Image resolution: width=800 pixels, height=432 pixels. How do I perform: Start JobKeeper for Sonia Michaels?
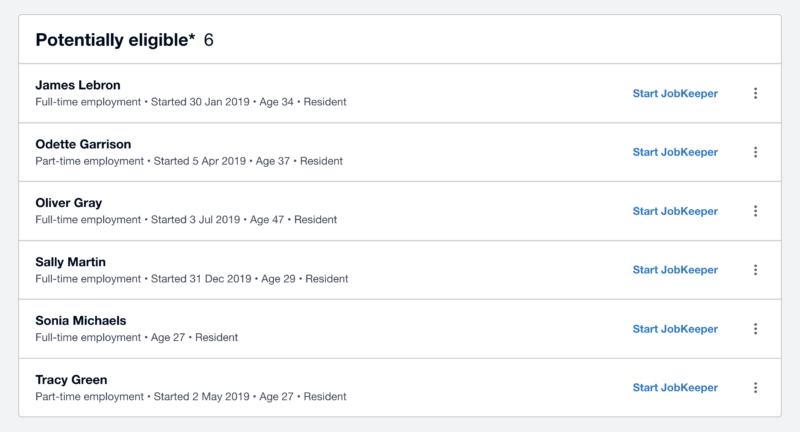click(x=675, y=329)
